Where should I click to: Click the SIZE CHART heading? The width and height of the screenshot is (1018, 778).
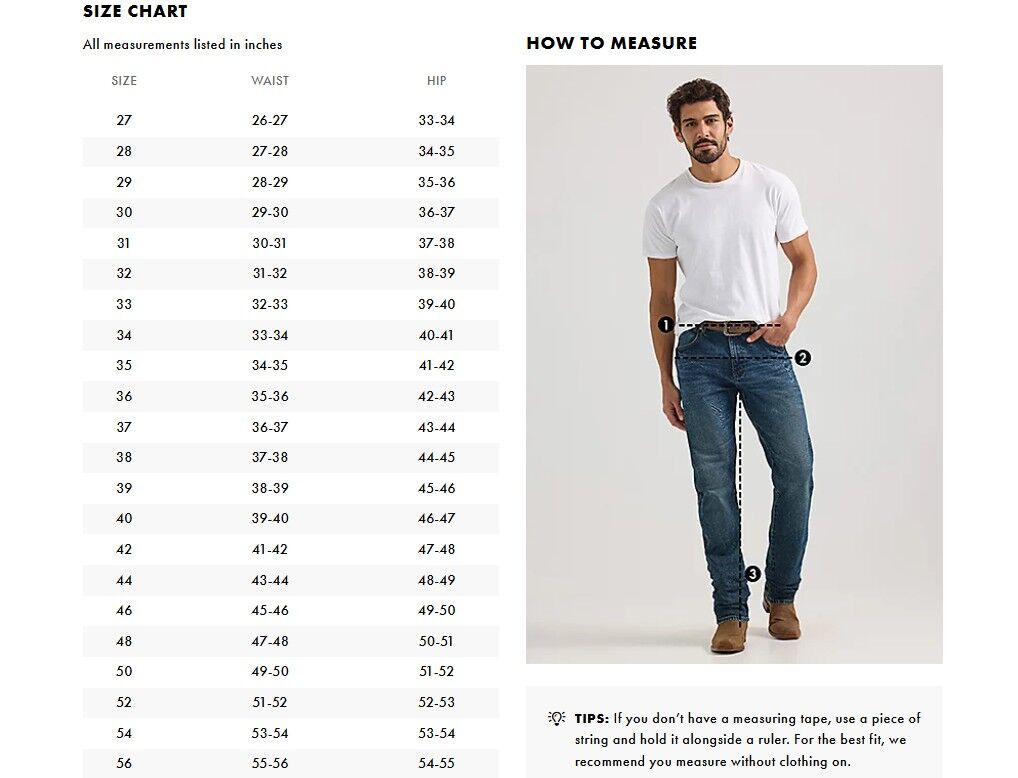pos(135,12)
